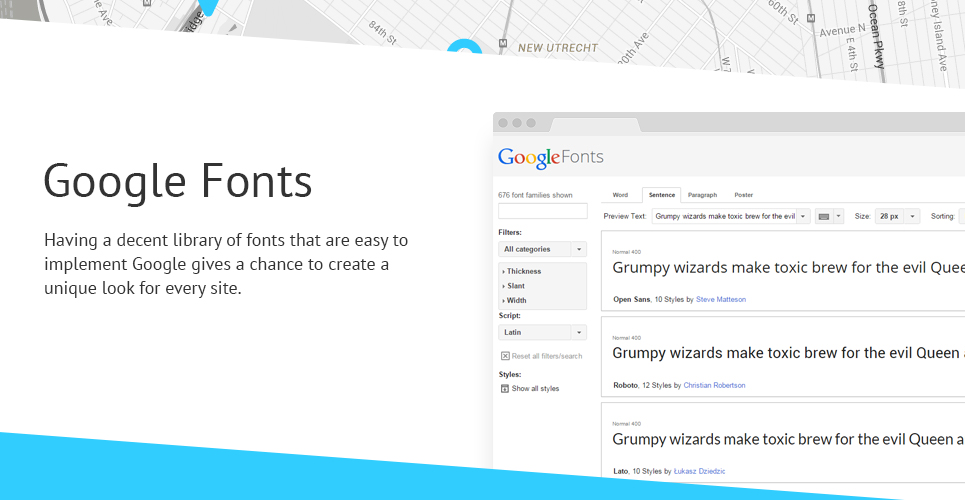Viewport: 965px width, 500px height.
Task: Open the keyboard dropdown arrow
Action: point(838,217)
